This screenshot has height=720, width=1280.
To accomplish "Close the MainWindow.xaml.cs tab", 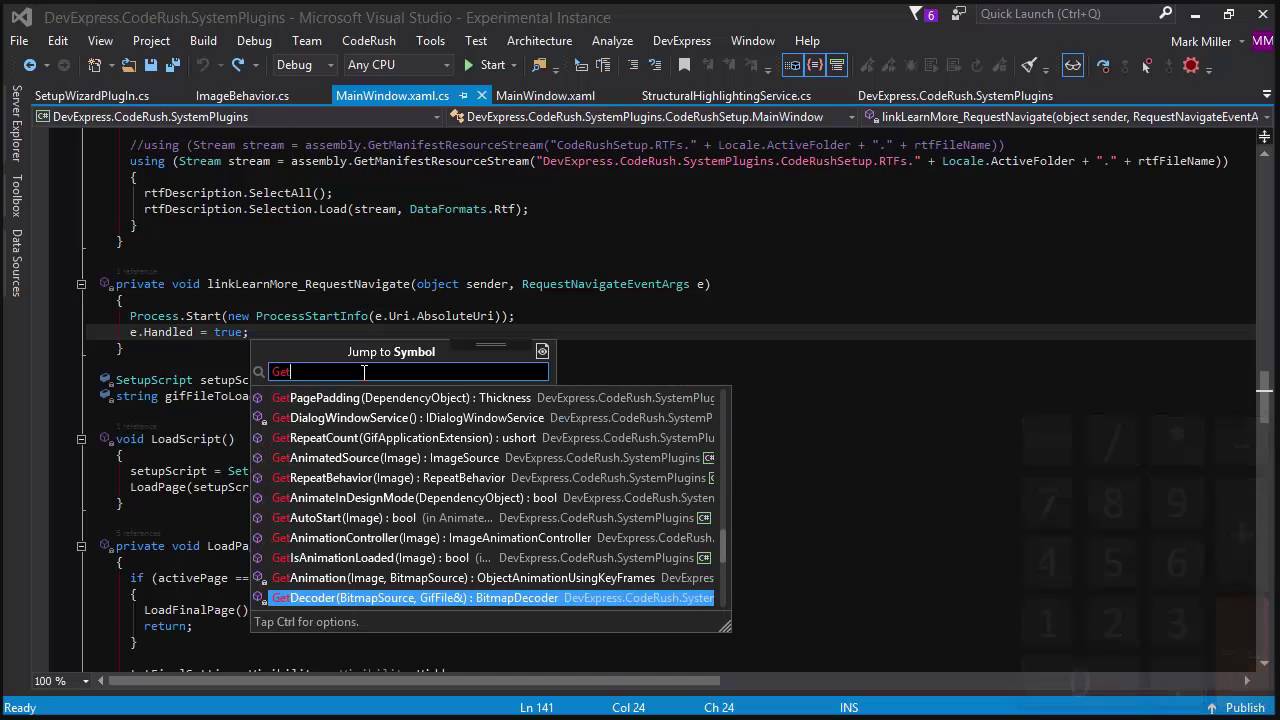I will click(482, 96).
